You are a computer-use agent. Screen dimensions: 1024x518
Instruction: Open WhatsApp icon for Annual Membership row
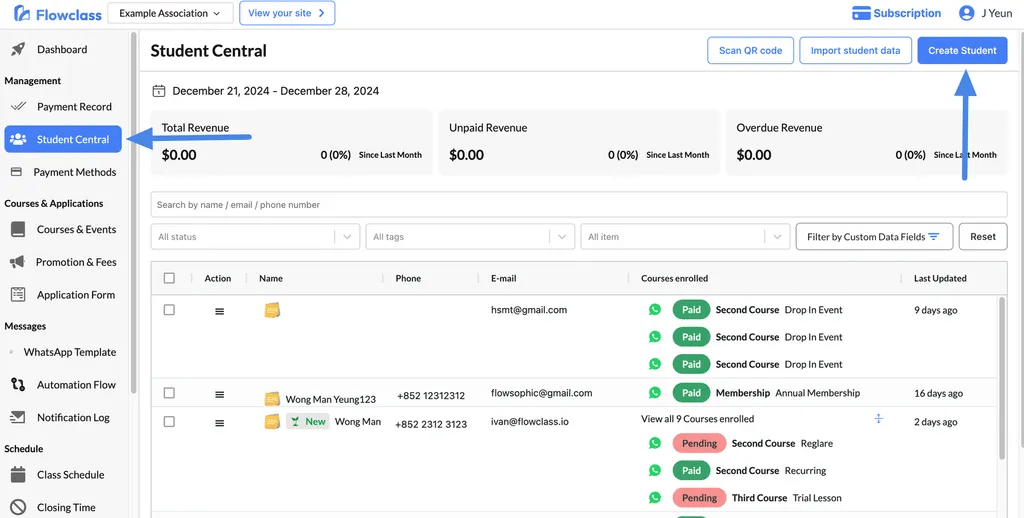[x=655, y=393]
